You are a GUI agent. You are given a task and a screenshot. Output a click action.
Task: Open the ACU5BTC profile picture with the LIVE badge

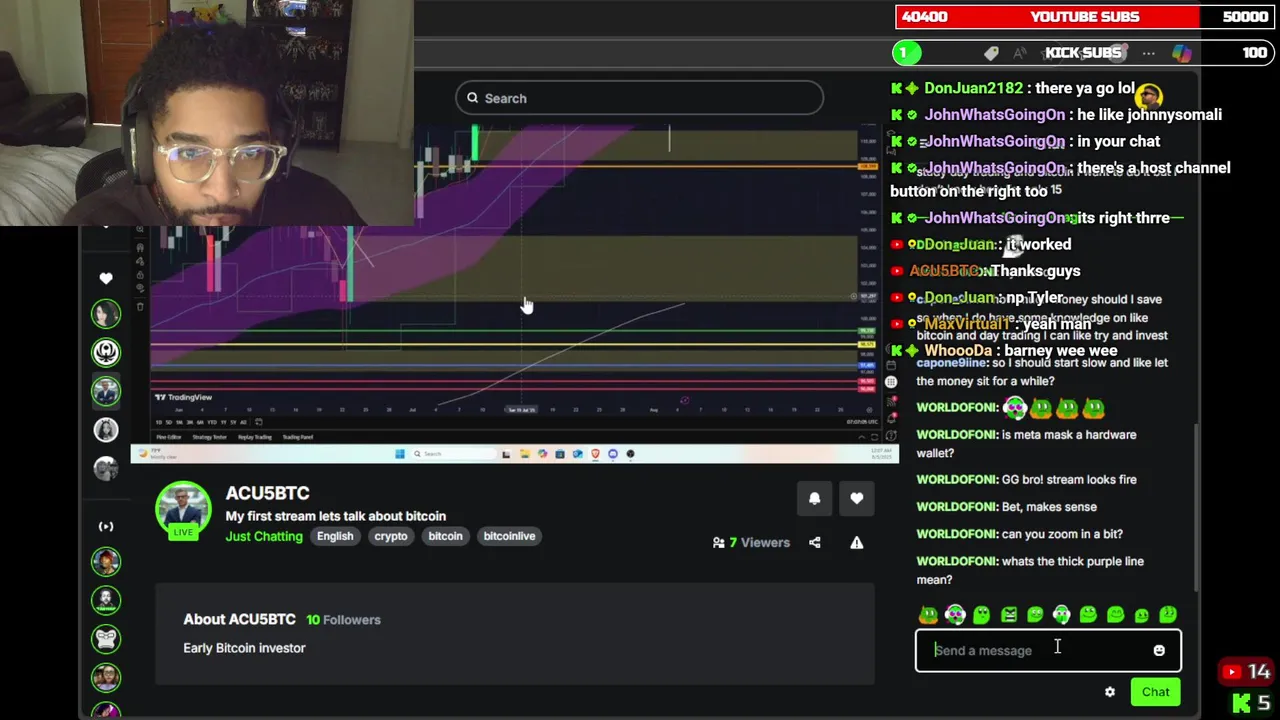coord(183,510)
